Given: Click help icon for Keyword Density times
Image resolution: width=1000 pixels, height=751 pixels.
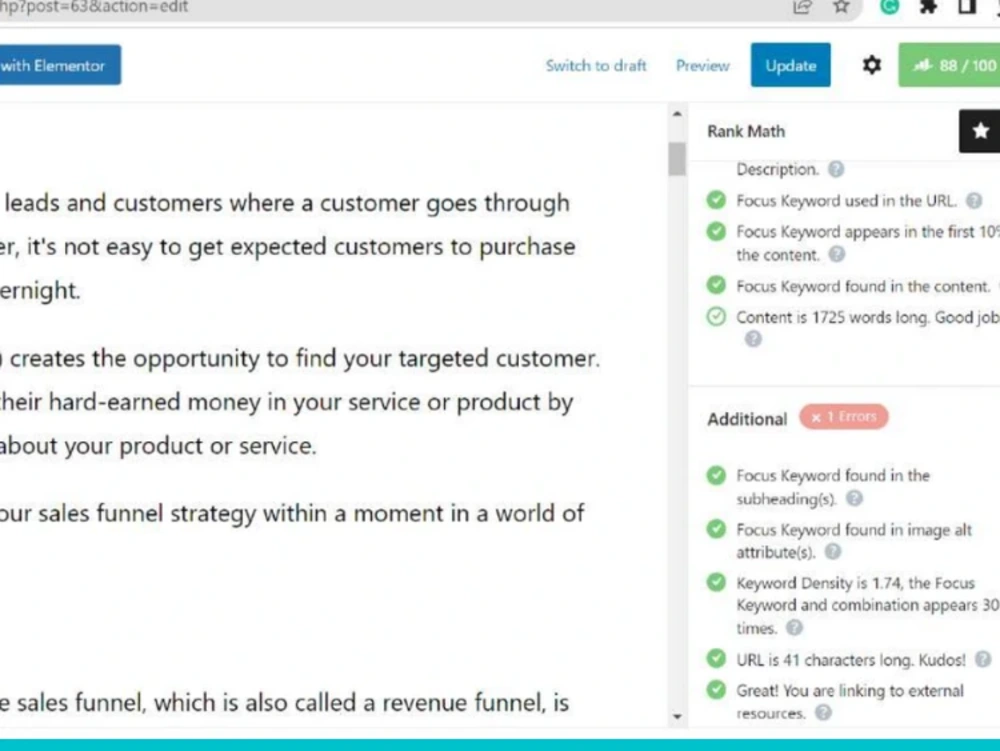Looking at the screenshot, I should (x=793, y=627).
